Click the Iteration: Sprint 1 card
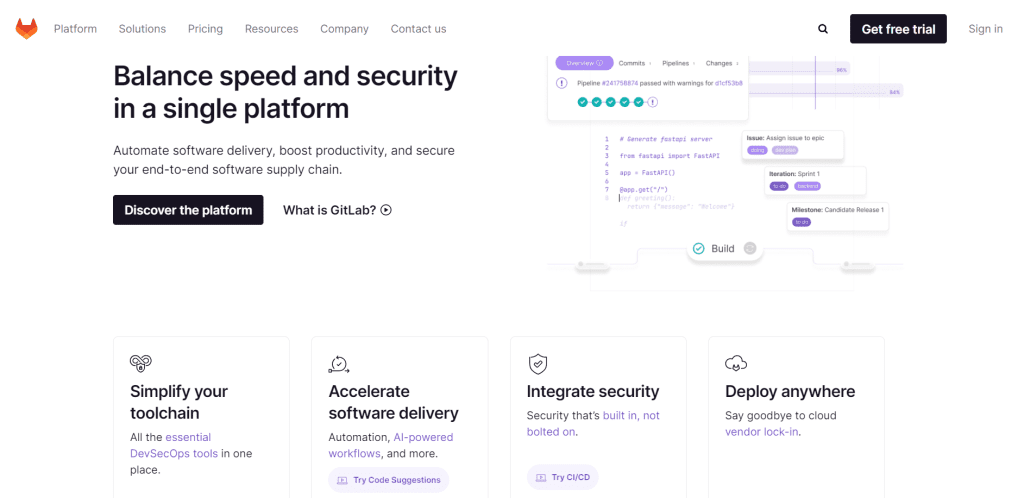Viewport: 1024px width, 498px height. click(x=815, y=181)
